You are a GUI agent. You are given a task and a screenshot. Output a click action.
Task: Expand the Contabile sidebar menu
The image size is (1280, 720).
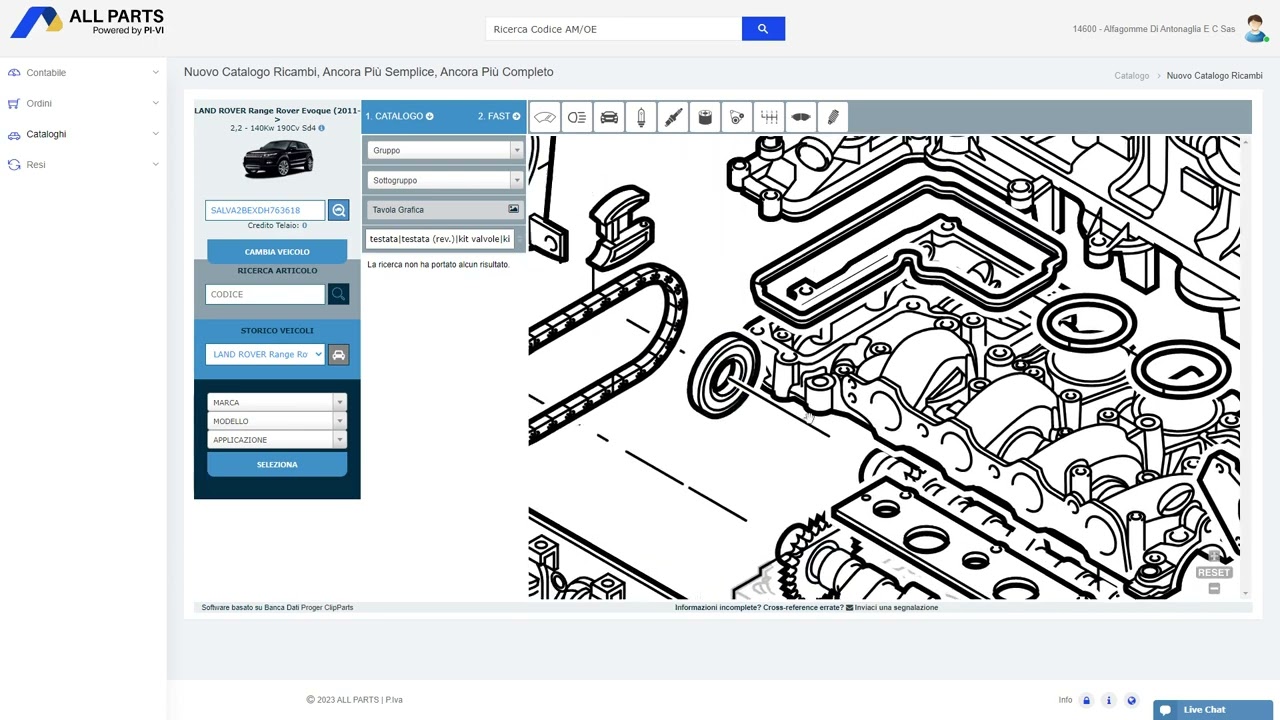click(83, 73)
